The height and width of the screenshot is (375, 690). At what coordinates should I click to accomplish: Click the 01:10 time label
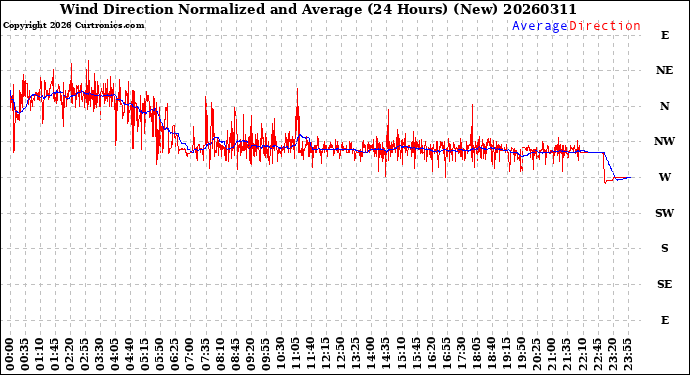pos(40,354)
